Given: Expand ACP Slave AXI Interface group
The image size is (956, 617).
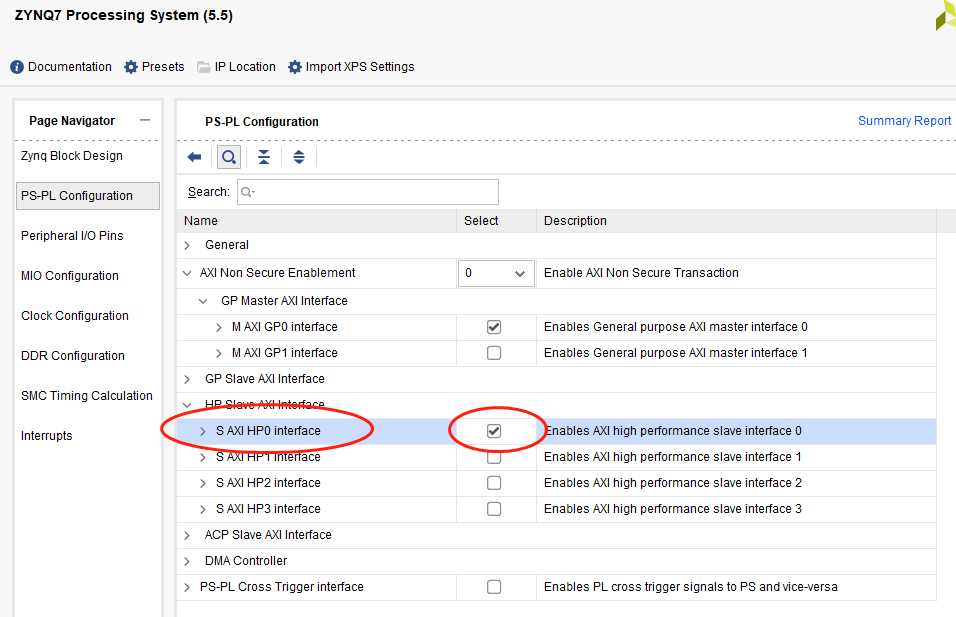Looking at the screenshot, I should 187,535.
